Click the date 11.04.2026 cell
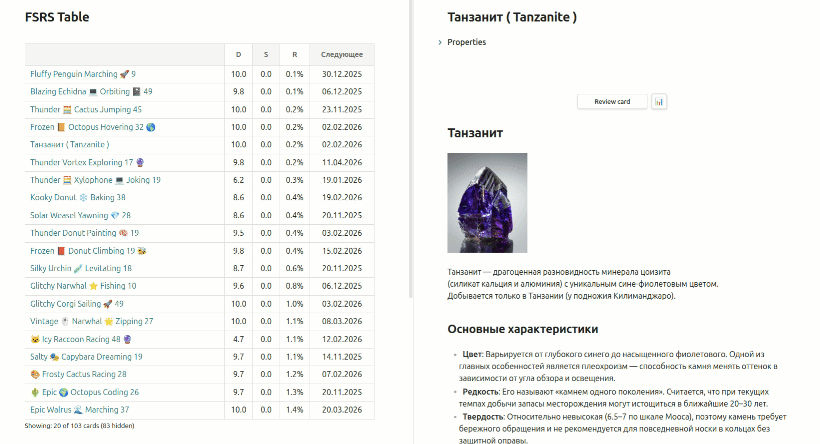The width and height of the screenshot is (820, 444). click(342, 162)
